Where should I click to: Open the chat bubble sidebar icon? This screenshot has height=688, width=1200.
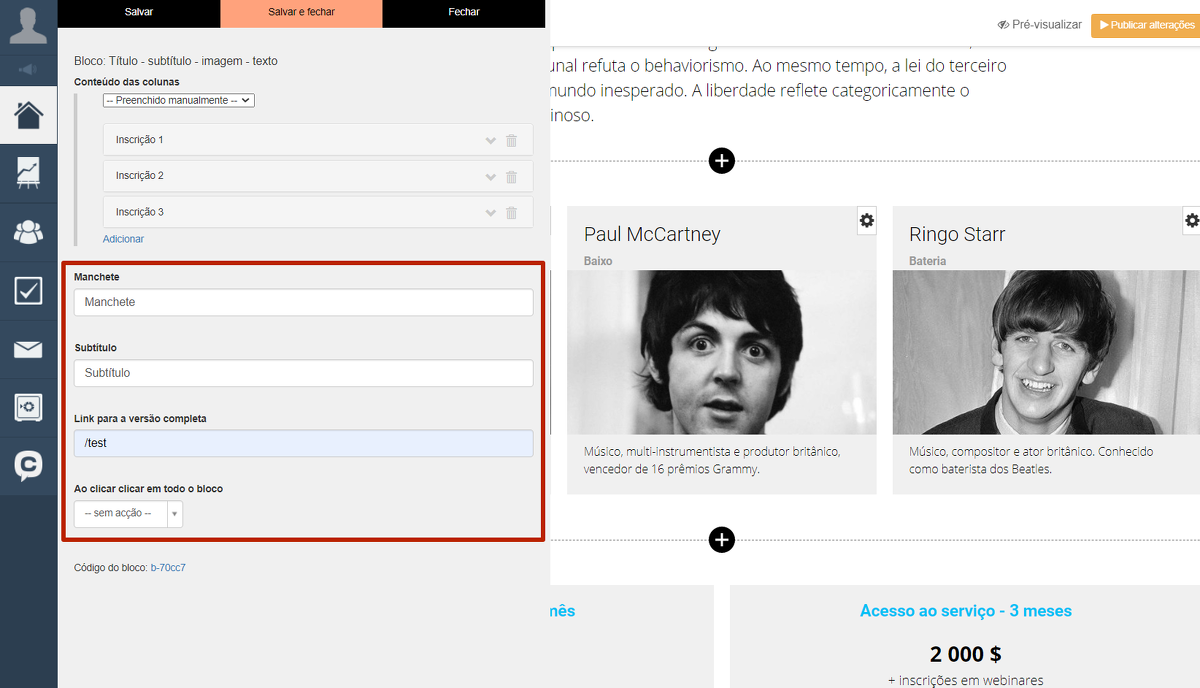click(28, 466)
